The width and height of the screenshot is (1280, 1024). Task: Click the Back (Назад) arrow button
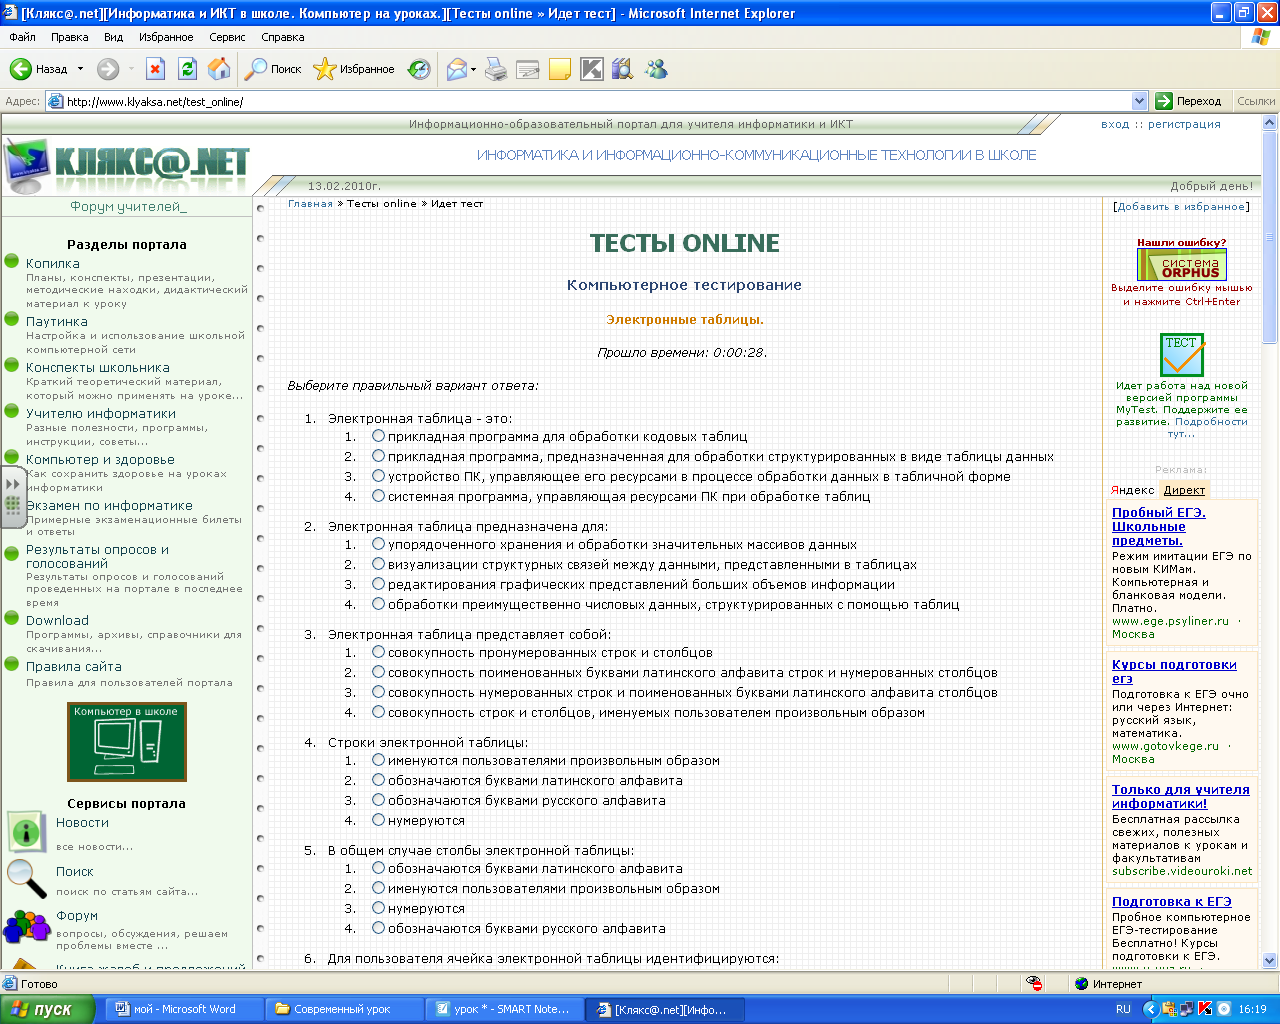pos(38,69)
